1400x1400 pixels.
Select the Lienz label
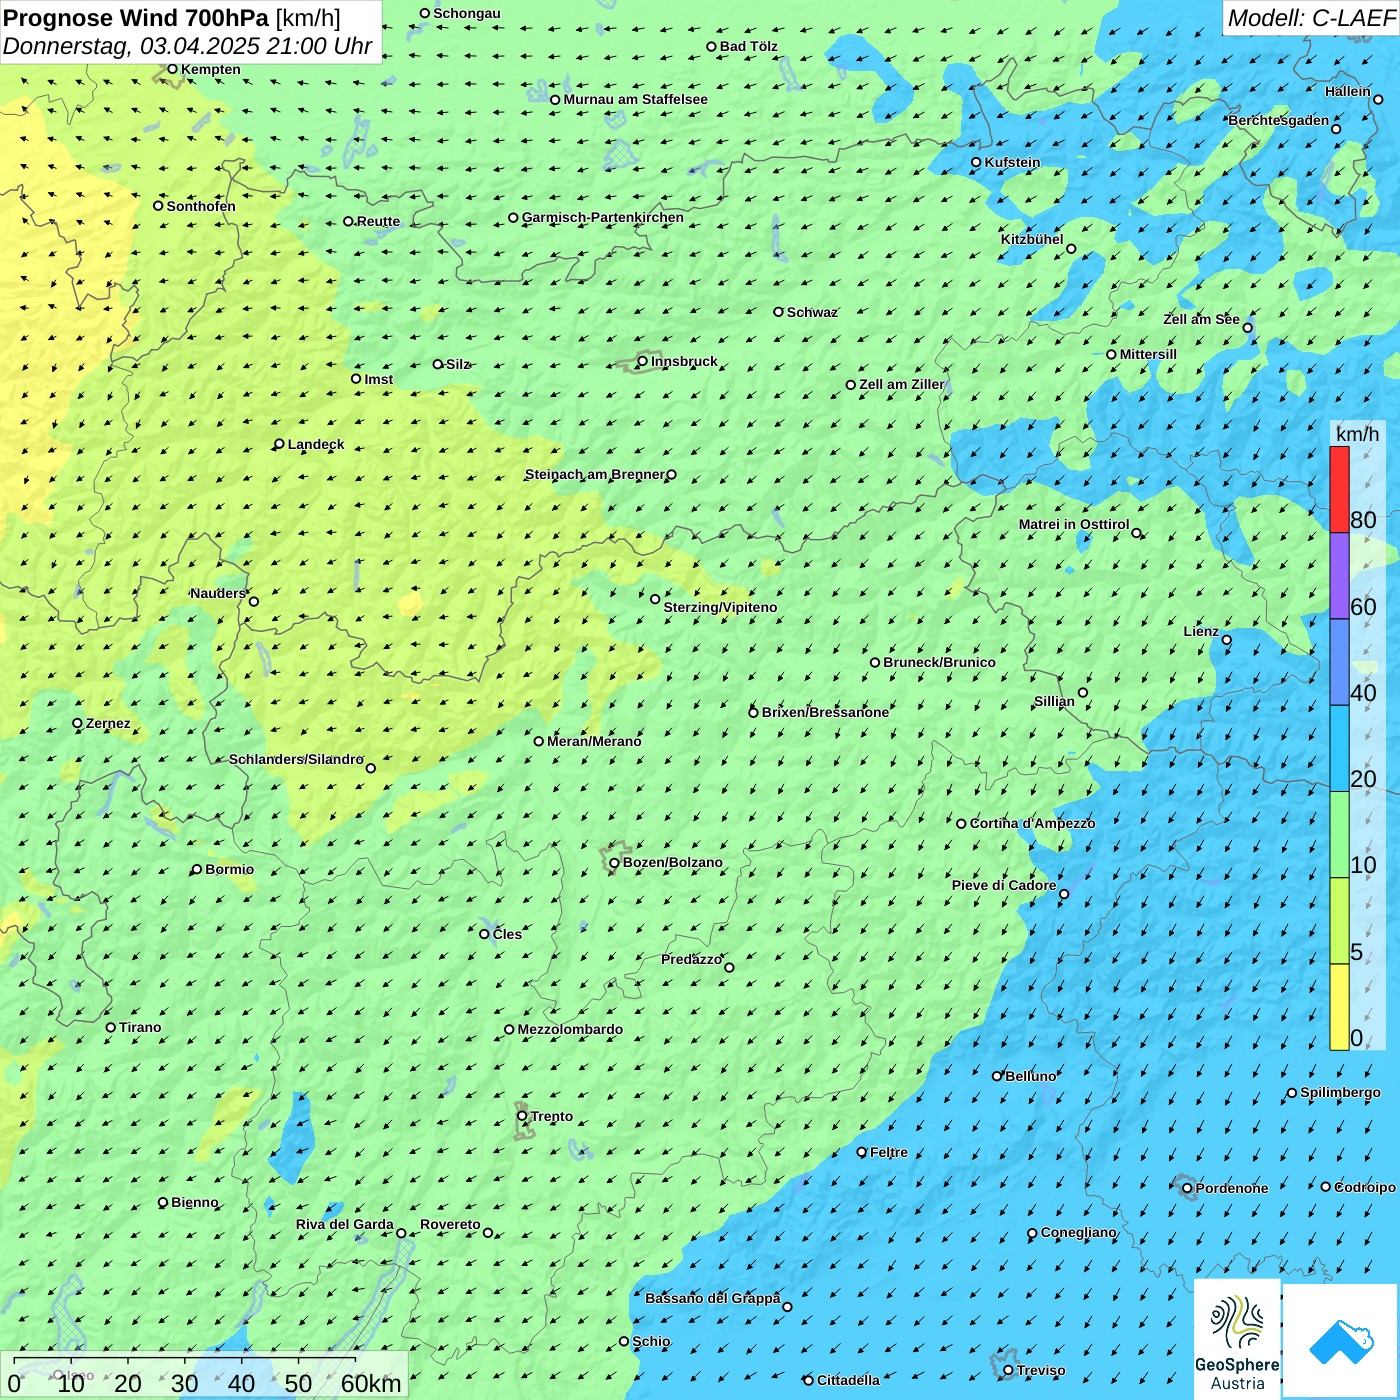(x=1201, y=631)
